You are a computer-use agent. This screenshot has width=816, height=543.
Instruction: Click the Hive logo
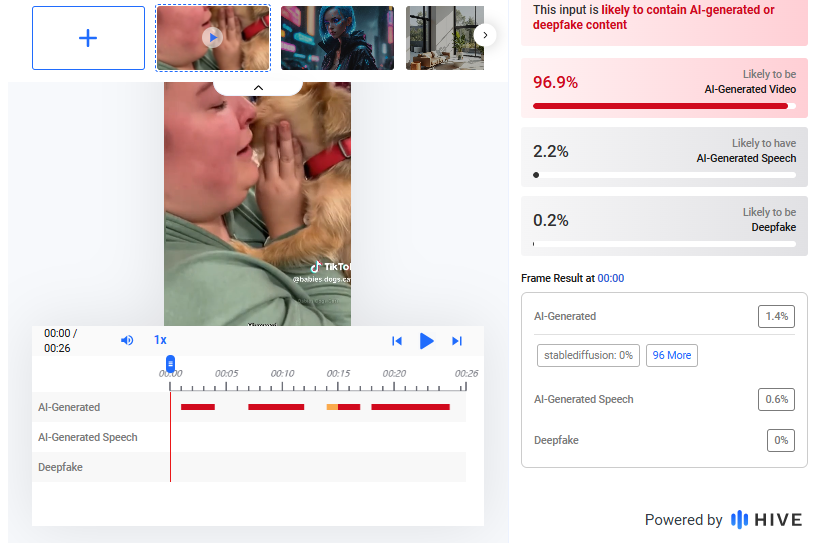click(x=766, y=520)
